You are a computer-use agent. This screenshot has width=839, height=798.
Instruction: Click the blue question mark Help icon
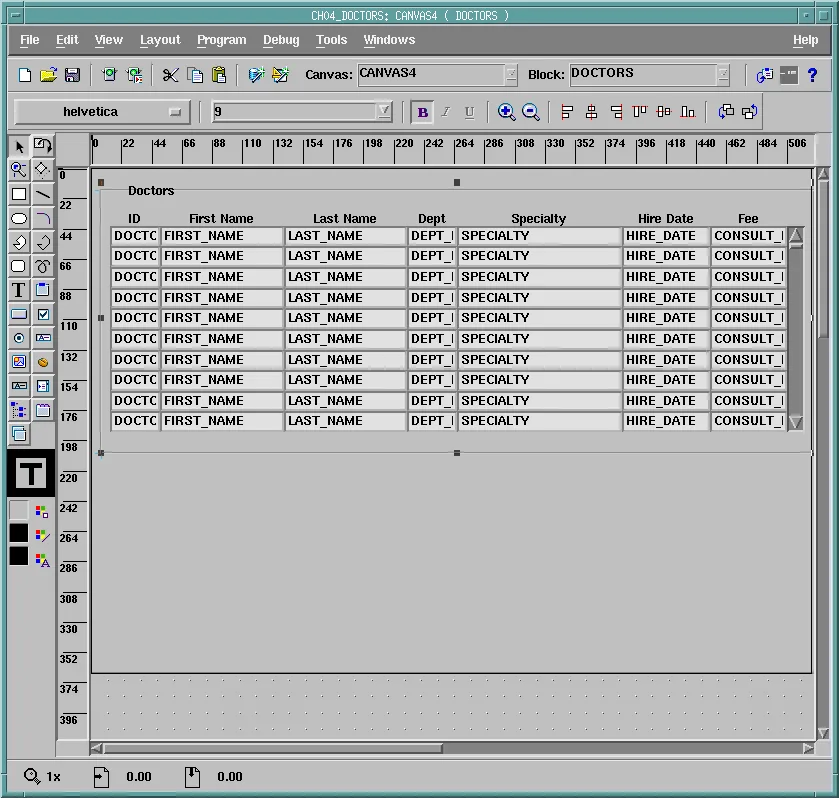point(812,75)
